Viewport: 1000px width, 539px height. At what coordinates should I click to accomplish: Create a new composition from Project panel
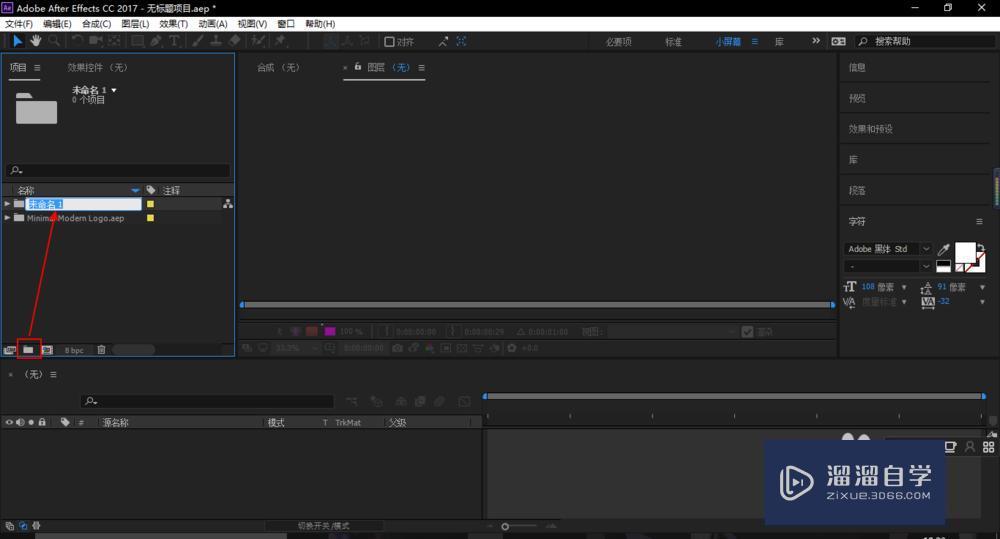pyautogui.click(x=47, y=350)
